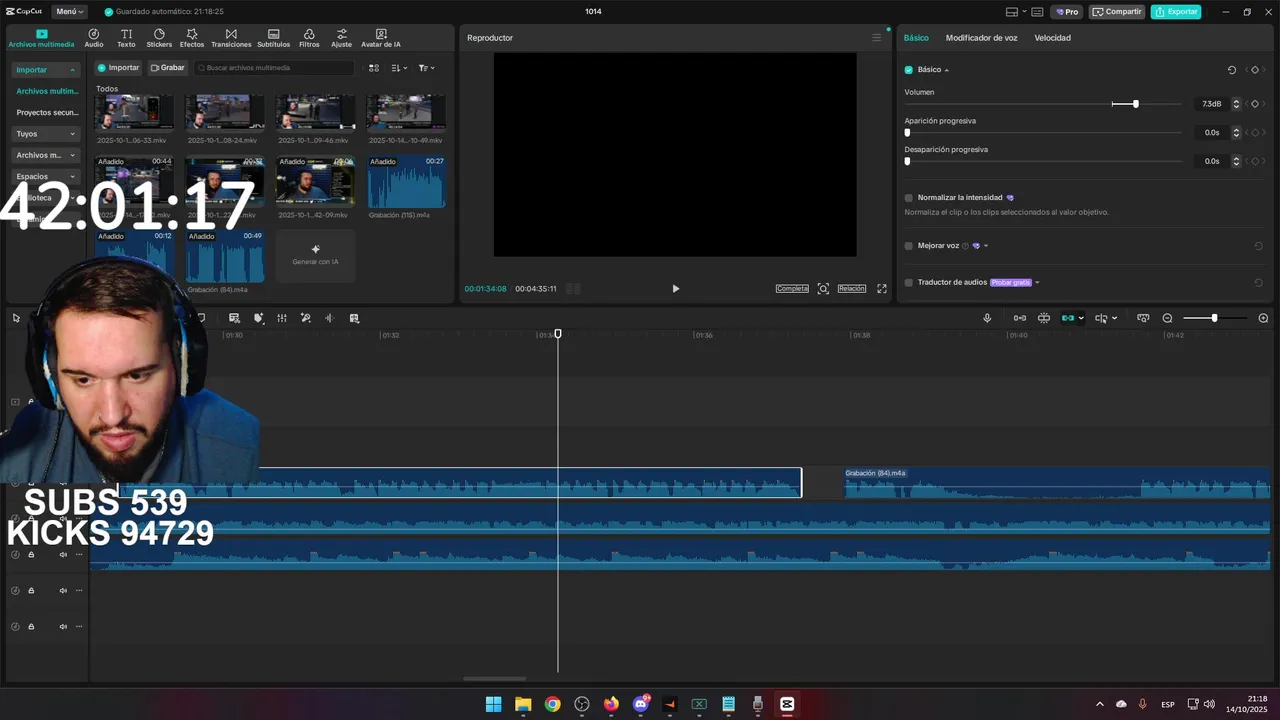
Task: Open the Subtítulos panel
Action: point(273,38)
